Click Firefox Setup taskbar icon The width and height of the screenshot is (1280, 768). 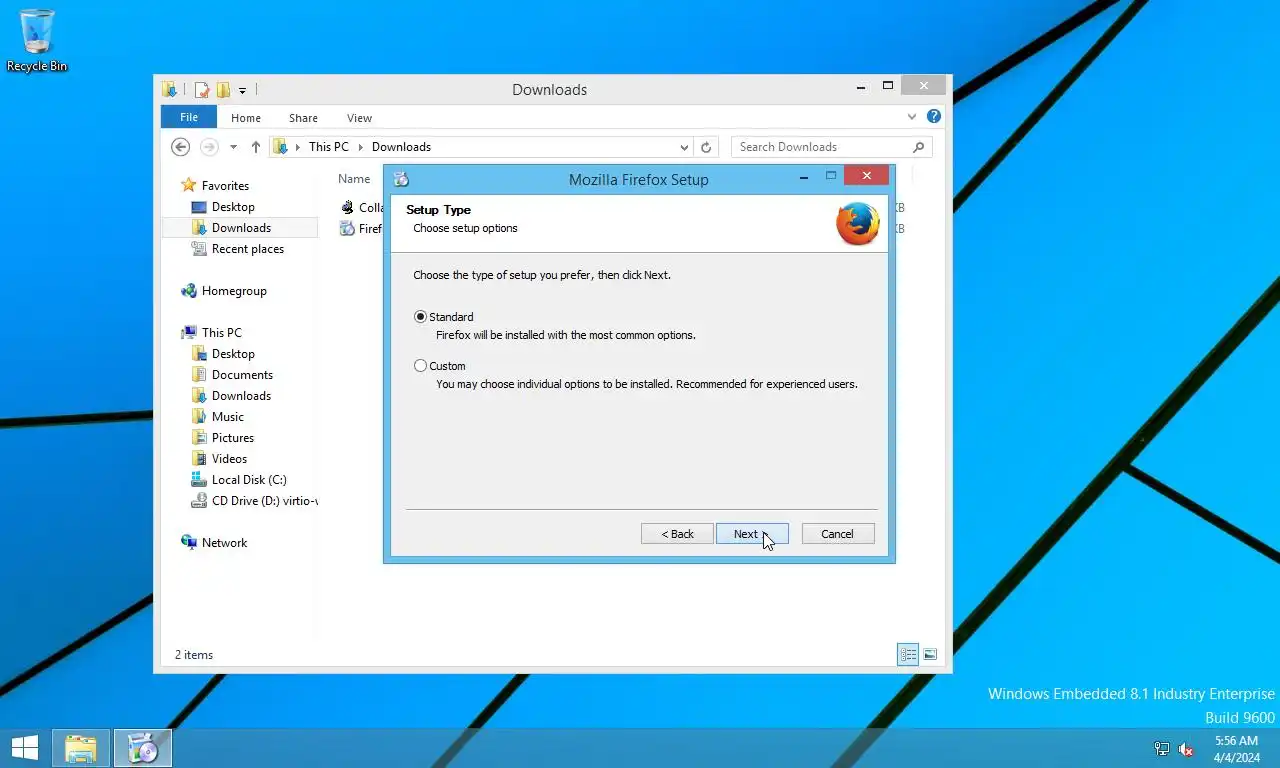143,748
